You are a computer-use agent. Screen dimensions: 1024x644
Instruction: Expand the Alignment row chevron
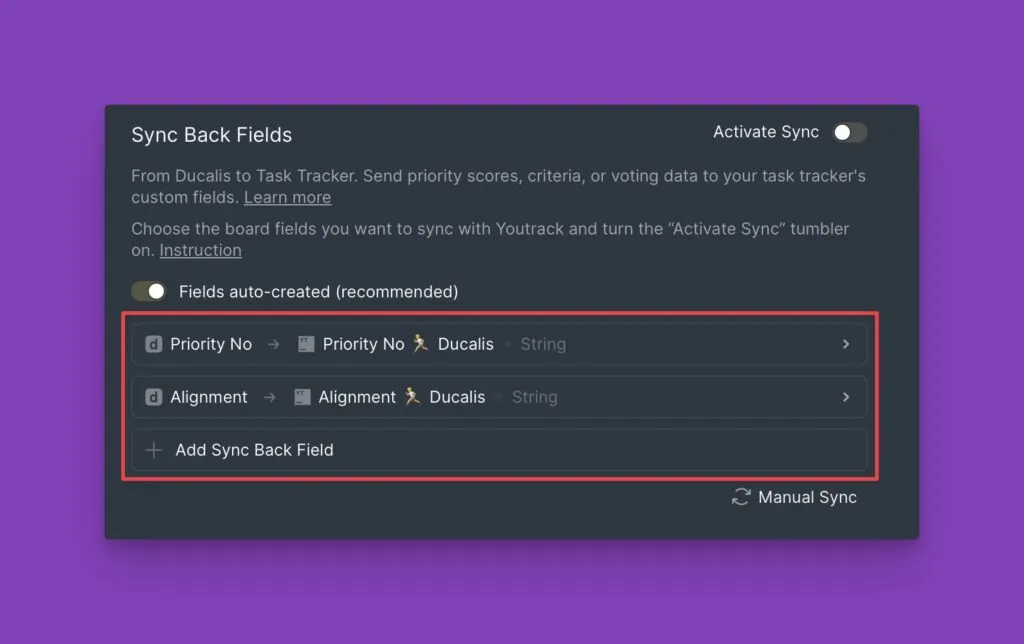[x=846, y=397]
